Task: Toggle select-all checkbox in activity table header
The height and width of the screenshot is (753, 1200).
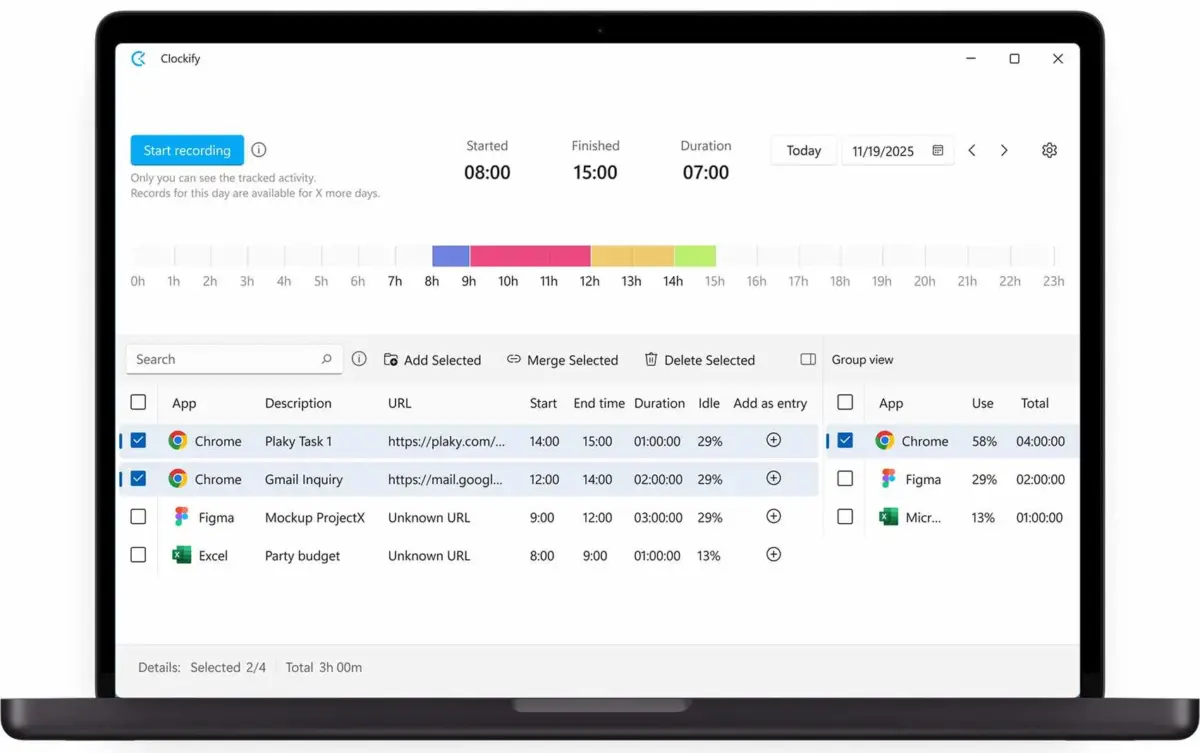Action: [138, 402]
